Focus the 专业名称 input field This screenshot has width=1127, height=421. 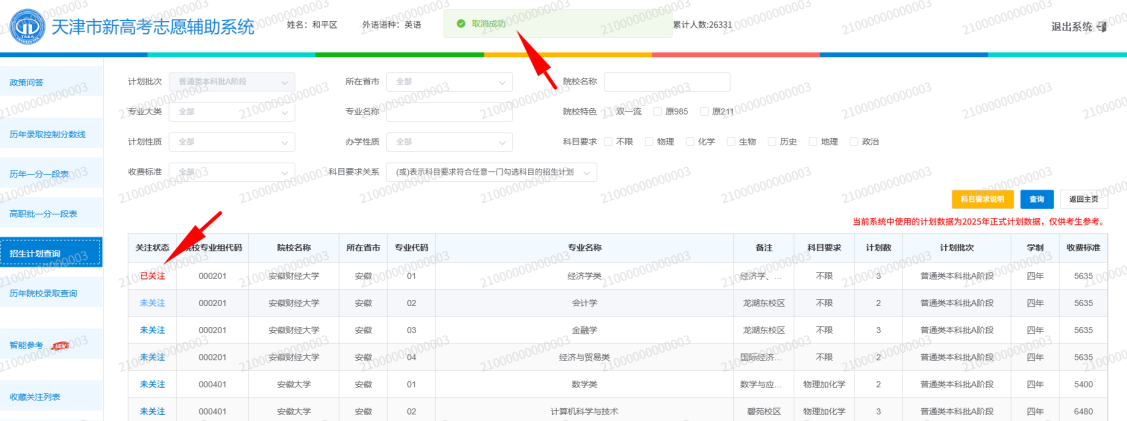click(x=449, y=112)
